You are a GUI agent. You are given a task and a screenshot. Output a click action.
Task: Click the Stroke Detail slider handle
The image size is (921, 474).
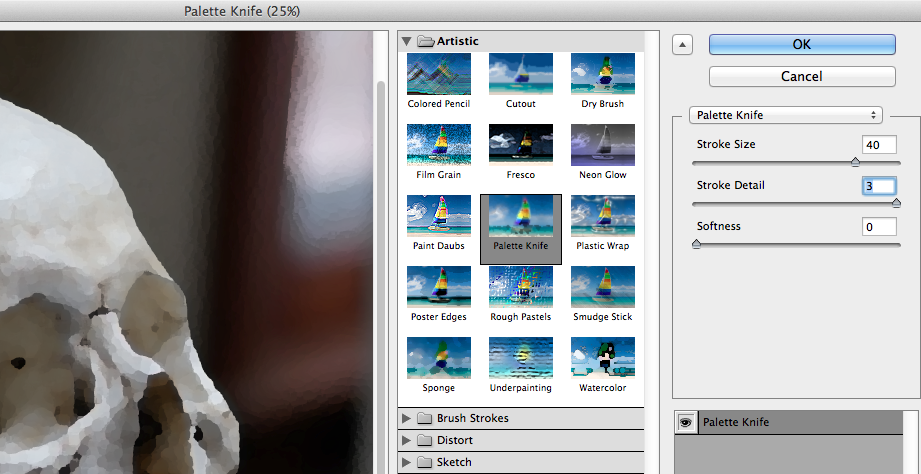click(896, 203)
